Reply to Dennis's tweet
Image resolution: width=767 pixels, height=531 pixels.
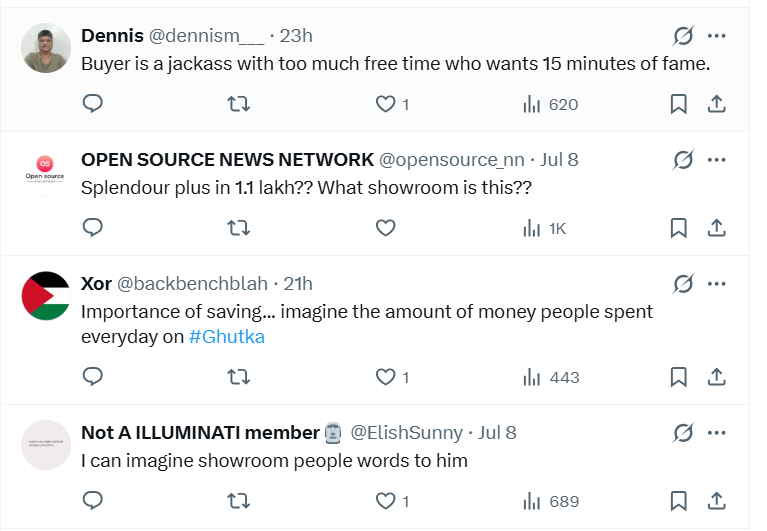coord(92,104)
